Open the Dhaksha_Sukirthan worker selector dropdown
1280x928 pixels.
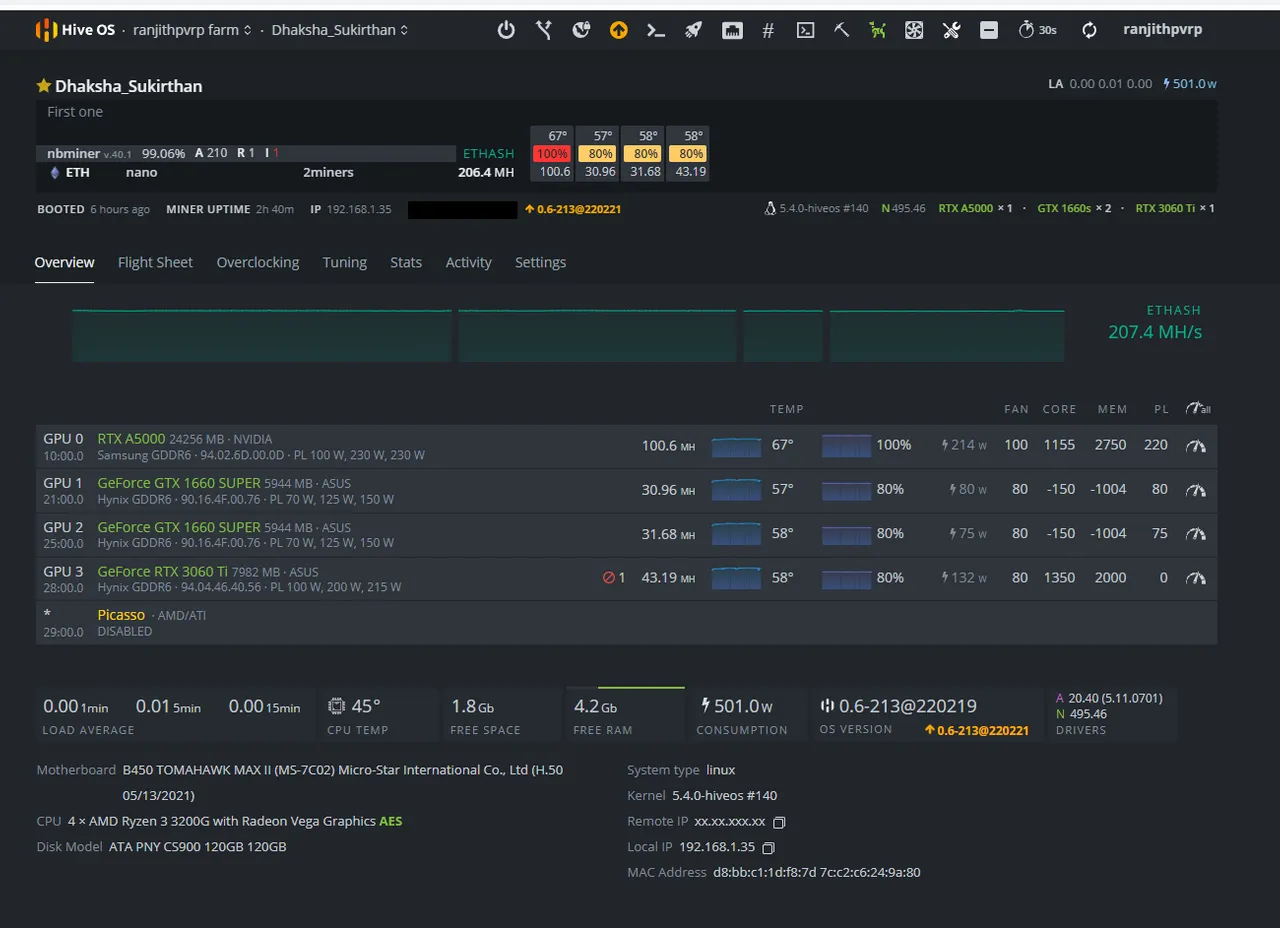click(340, 30)
